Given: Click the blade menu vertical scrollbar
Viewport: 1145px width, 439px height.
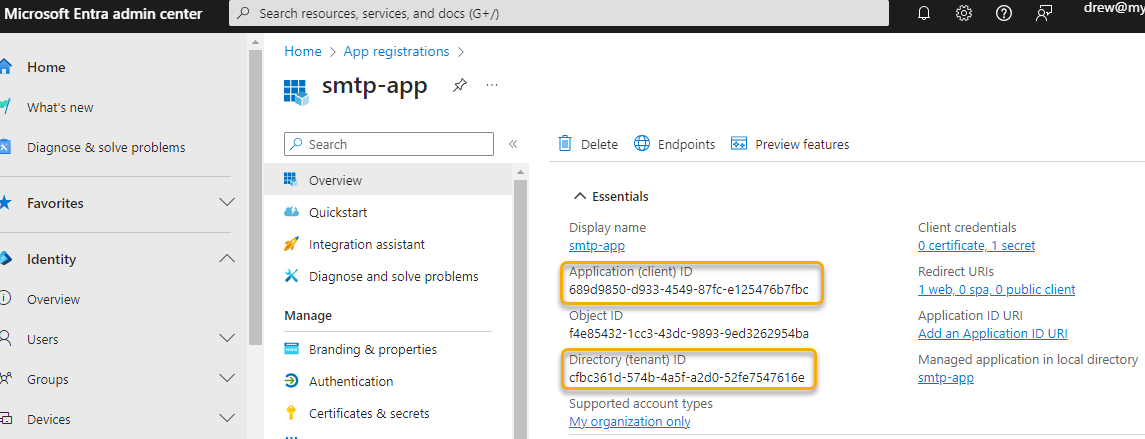Looking at the screenshot, I should click(x=520, y=307).
